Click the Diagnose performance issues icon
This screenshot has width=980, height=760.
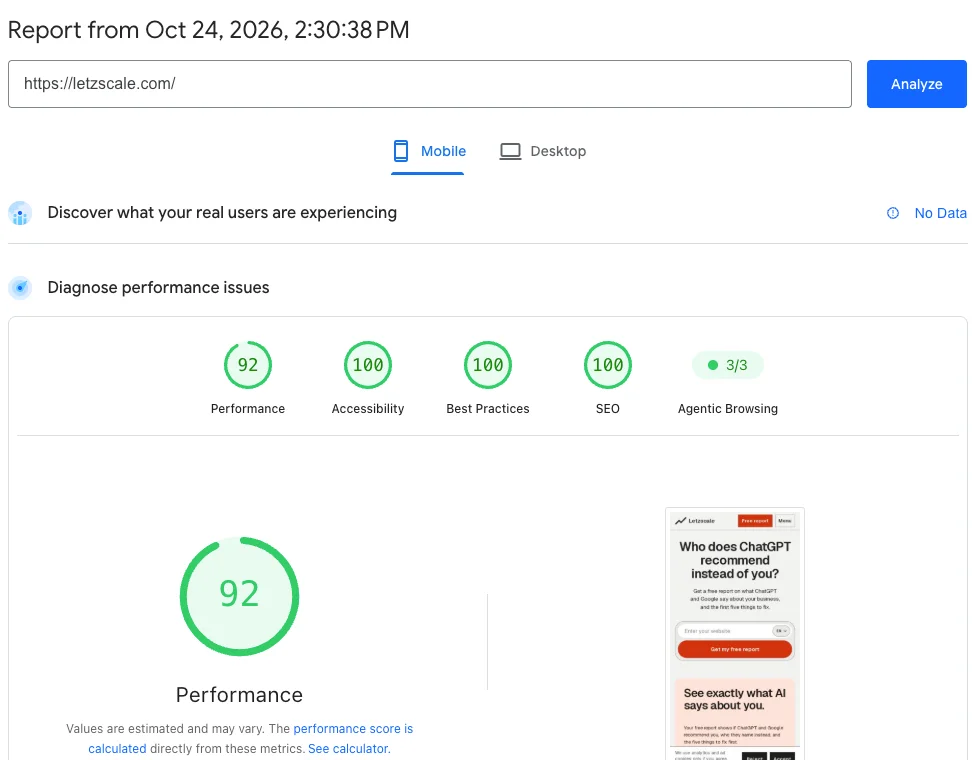point(20,288)
